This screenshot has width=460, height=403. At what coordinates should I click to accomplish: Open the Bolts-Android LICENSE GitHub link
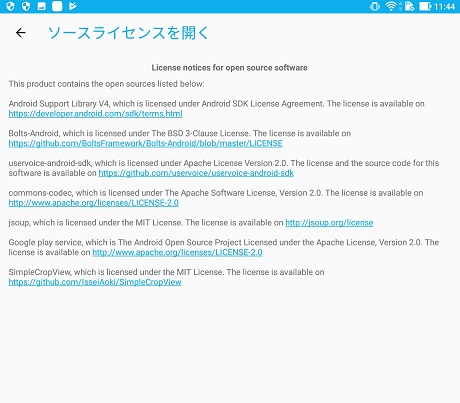point(145,143)
